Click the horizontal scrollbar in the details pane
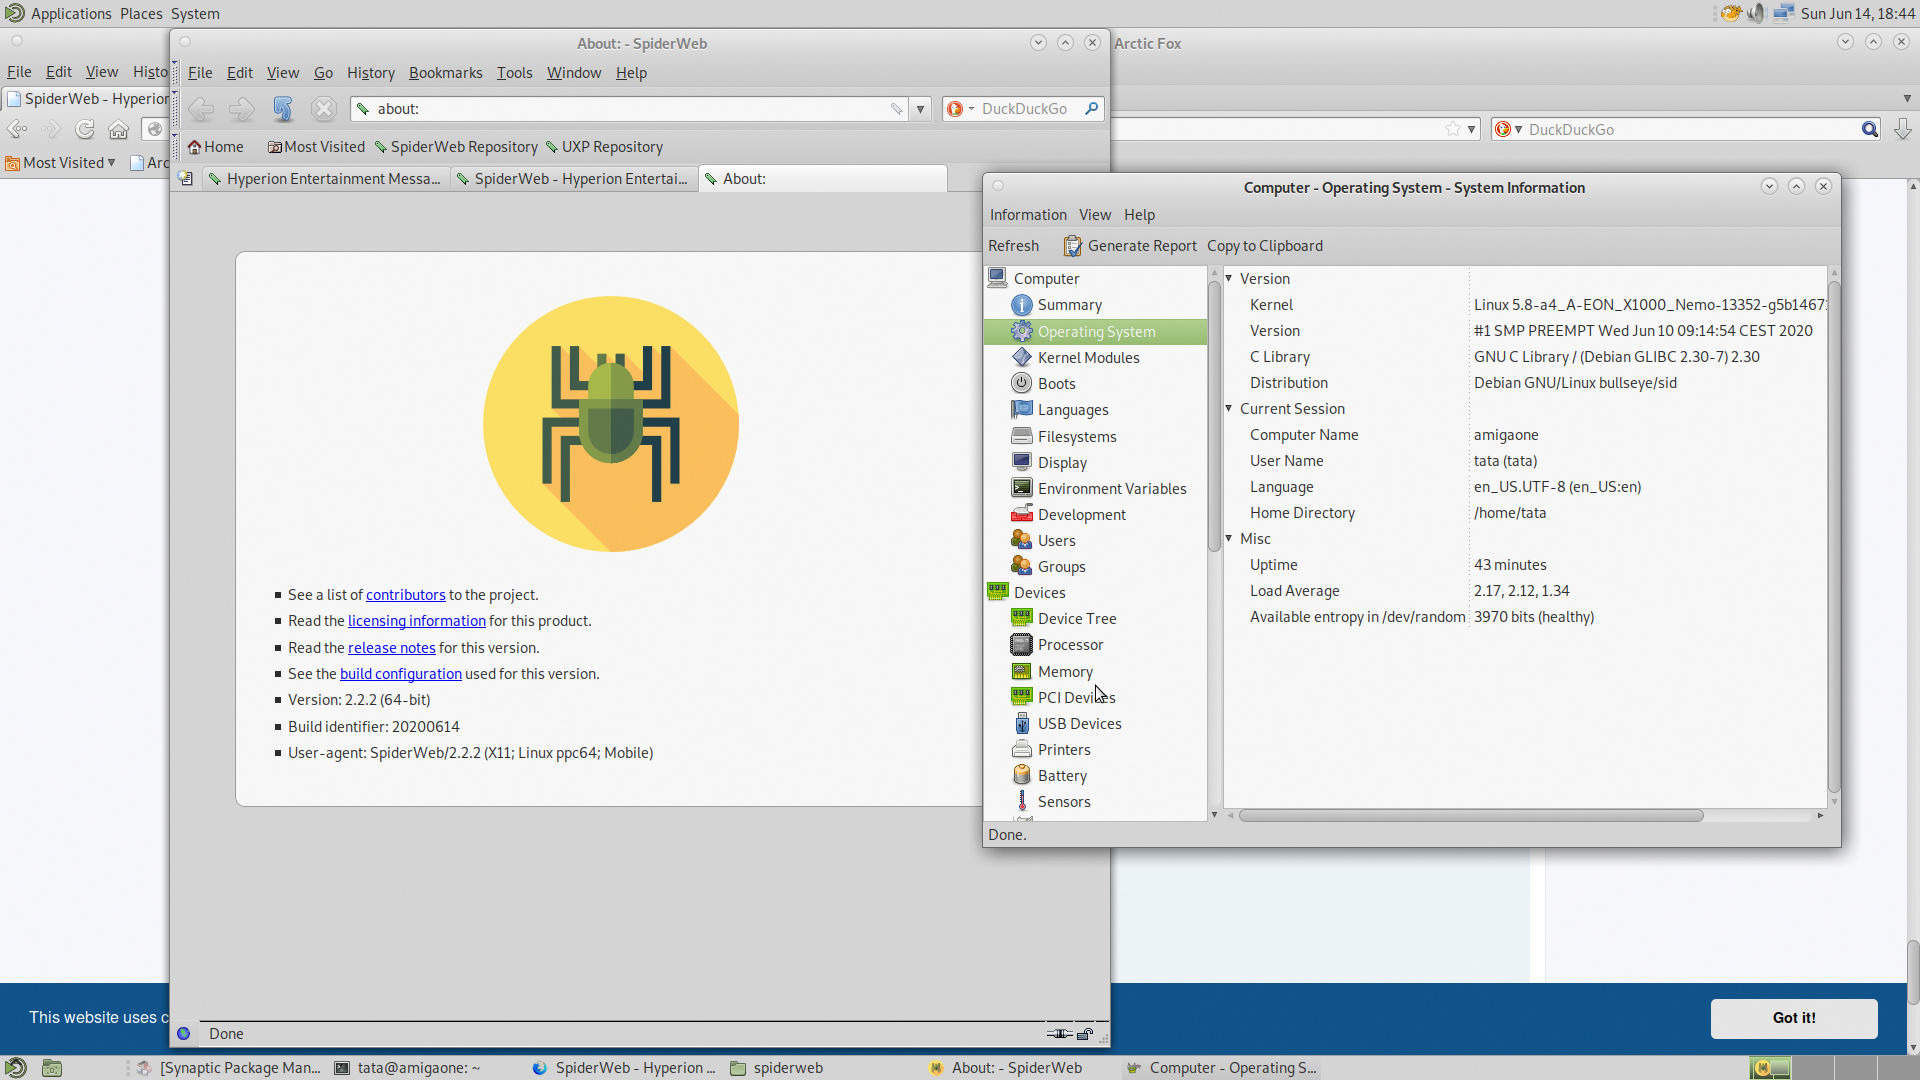Image resolution: width=1920 pixels, height=1080 pixels. pos(1470,816)
